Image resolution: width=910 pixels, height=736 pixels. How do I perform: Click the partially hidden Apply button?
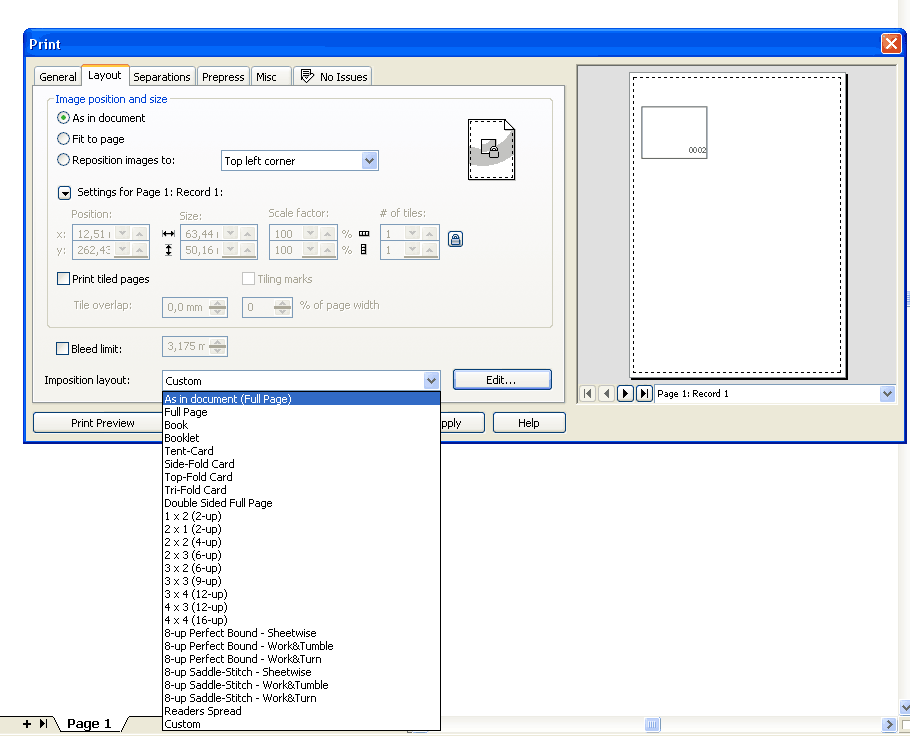[463, 423]
